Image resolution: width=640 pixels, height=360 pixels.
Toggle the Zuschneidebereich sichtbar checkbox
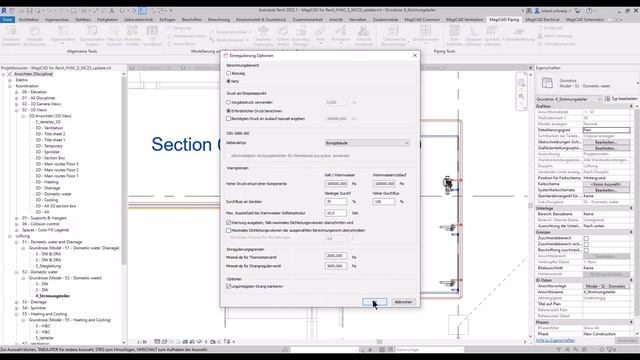(586, 244)
